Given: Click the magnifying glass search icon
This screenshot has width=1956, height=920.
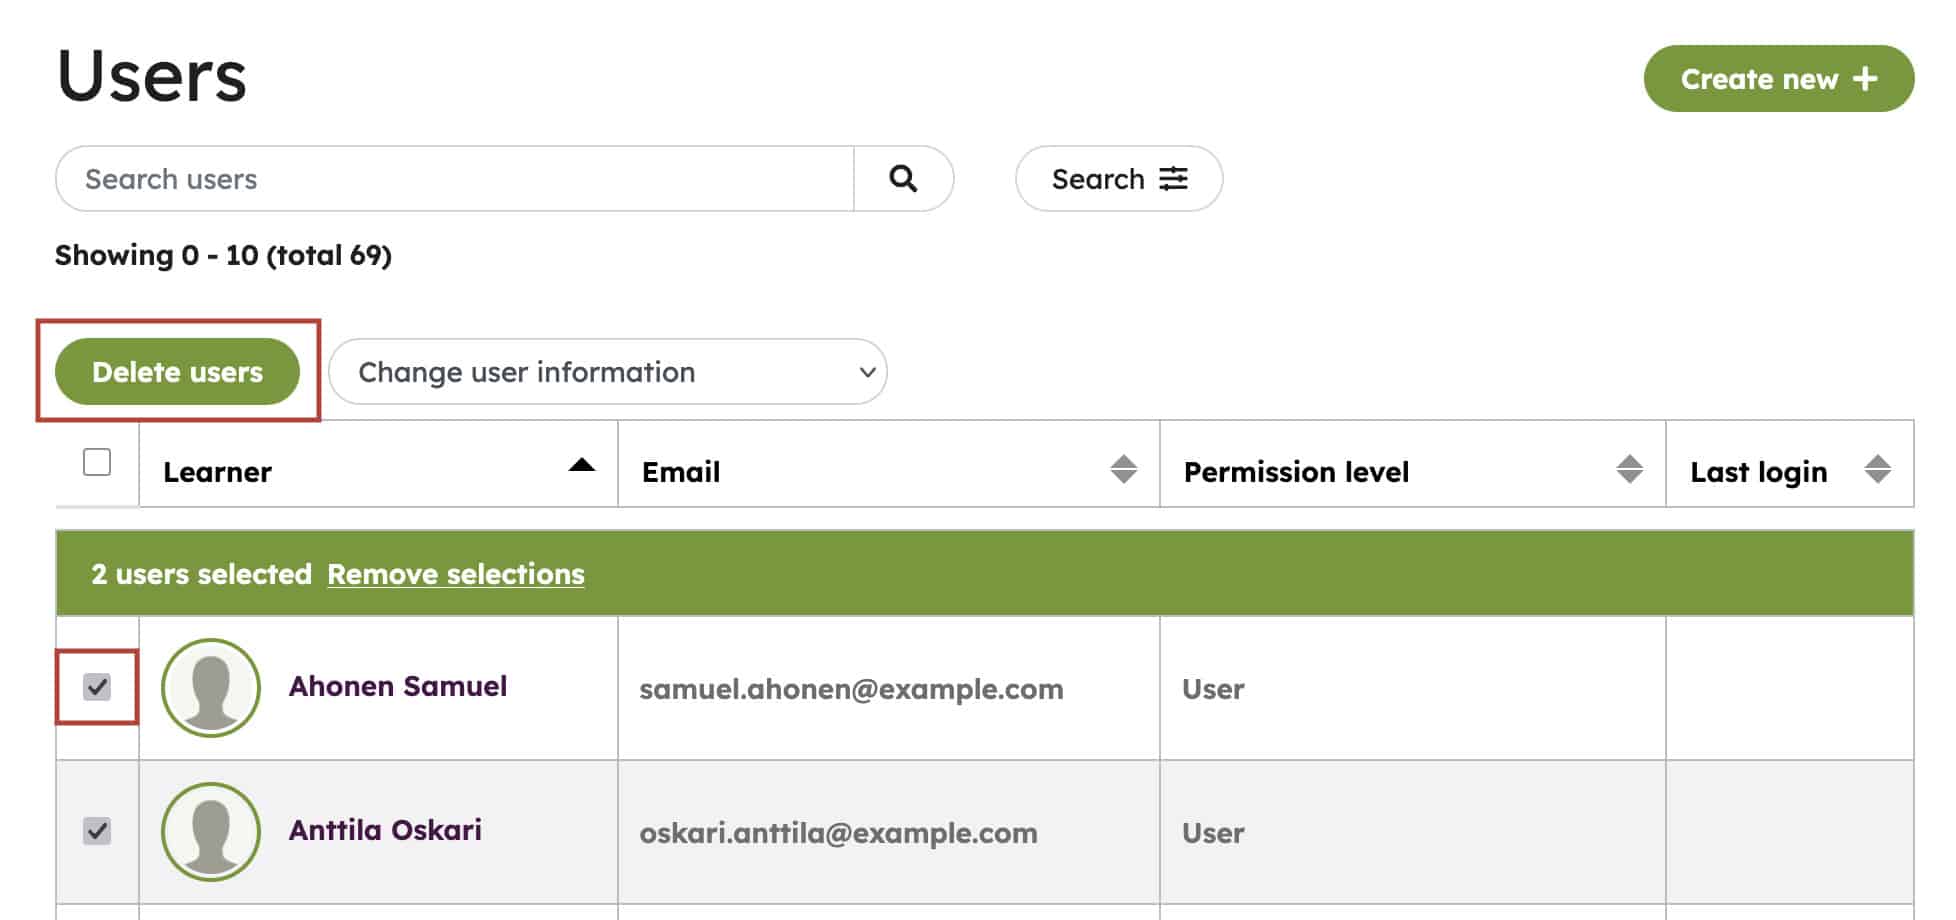Looking at the screenshot, I should pos(903,179).
